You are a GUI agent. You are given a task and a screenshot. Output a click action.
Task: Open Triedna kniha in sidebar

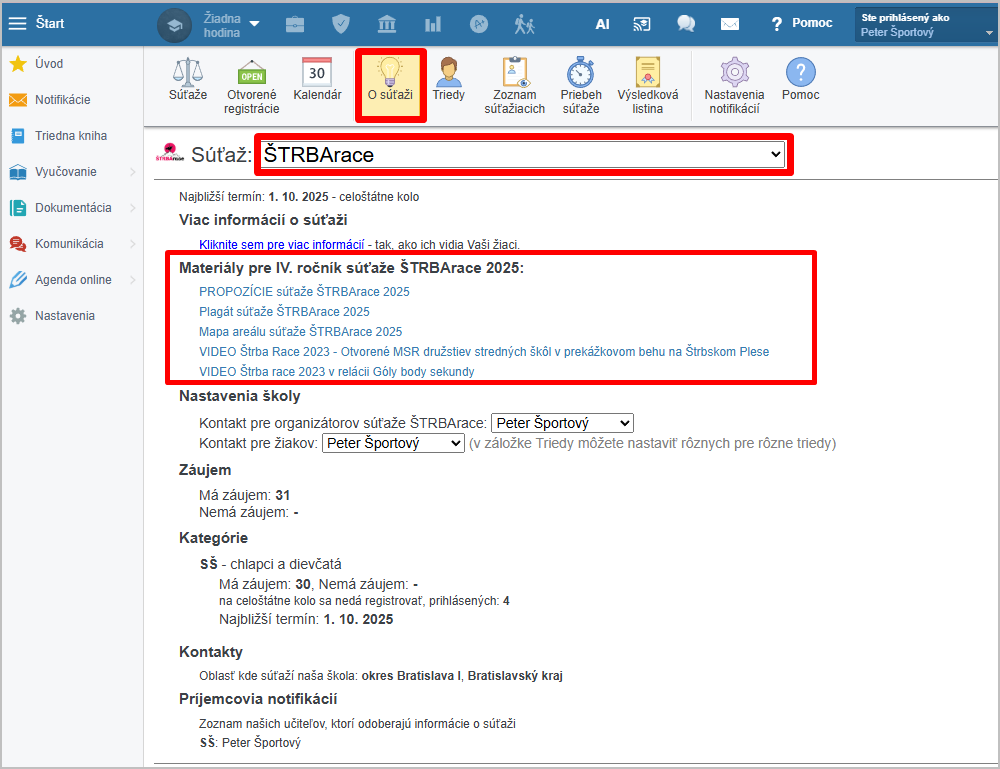pyautogui.click(x=70, y=136)
